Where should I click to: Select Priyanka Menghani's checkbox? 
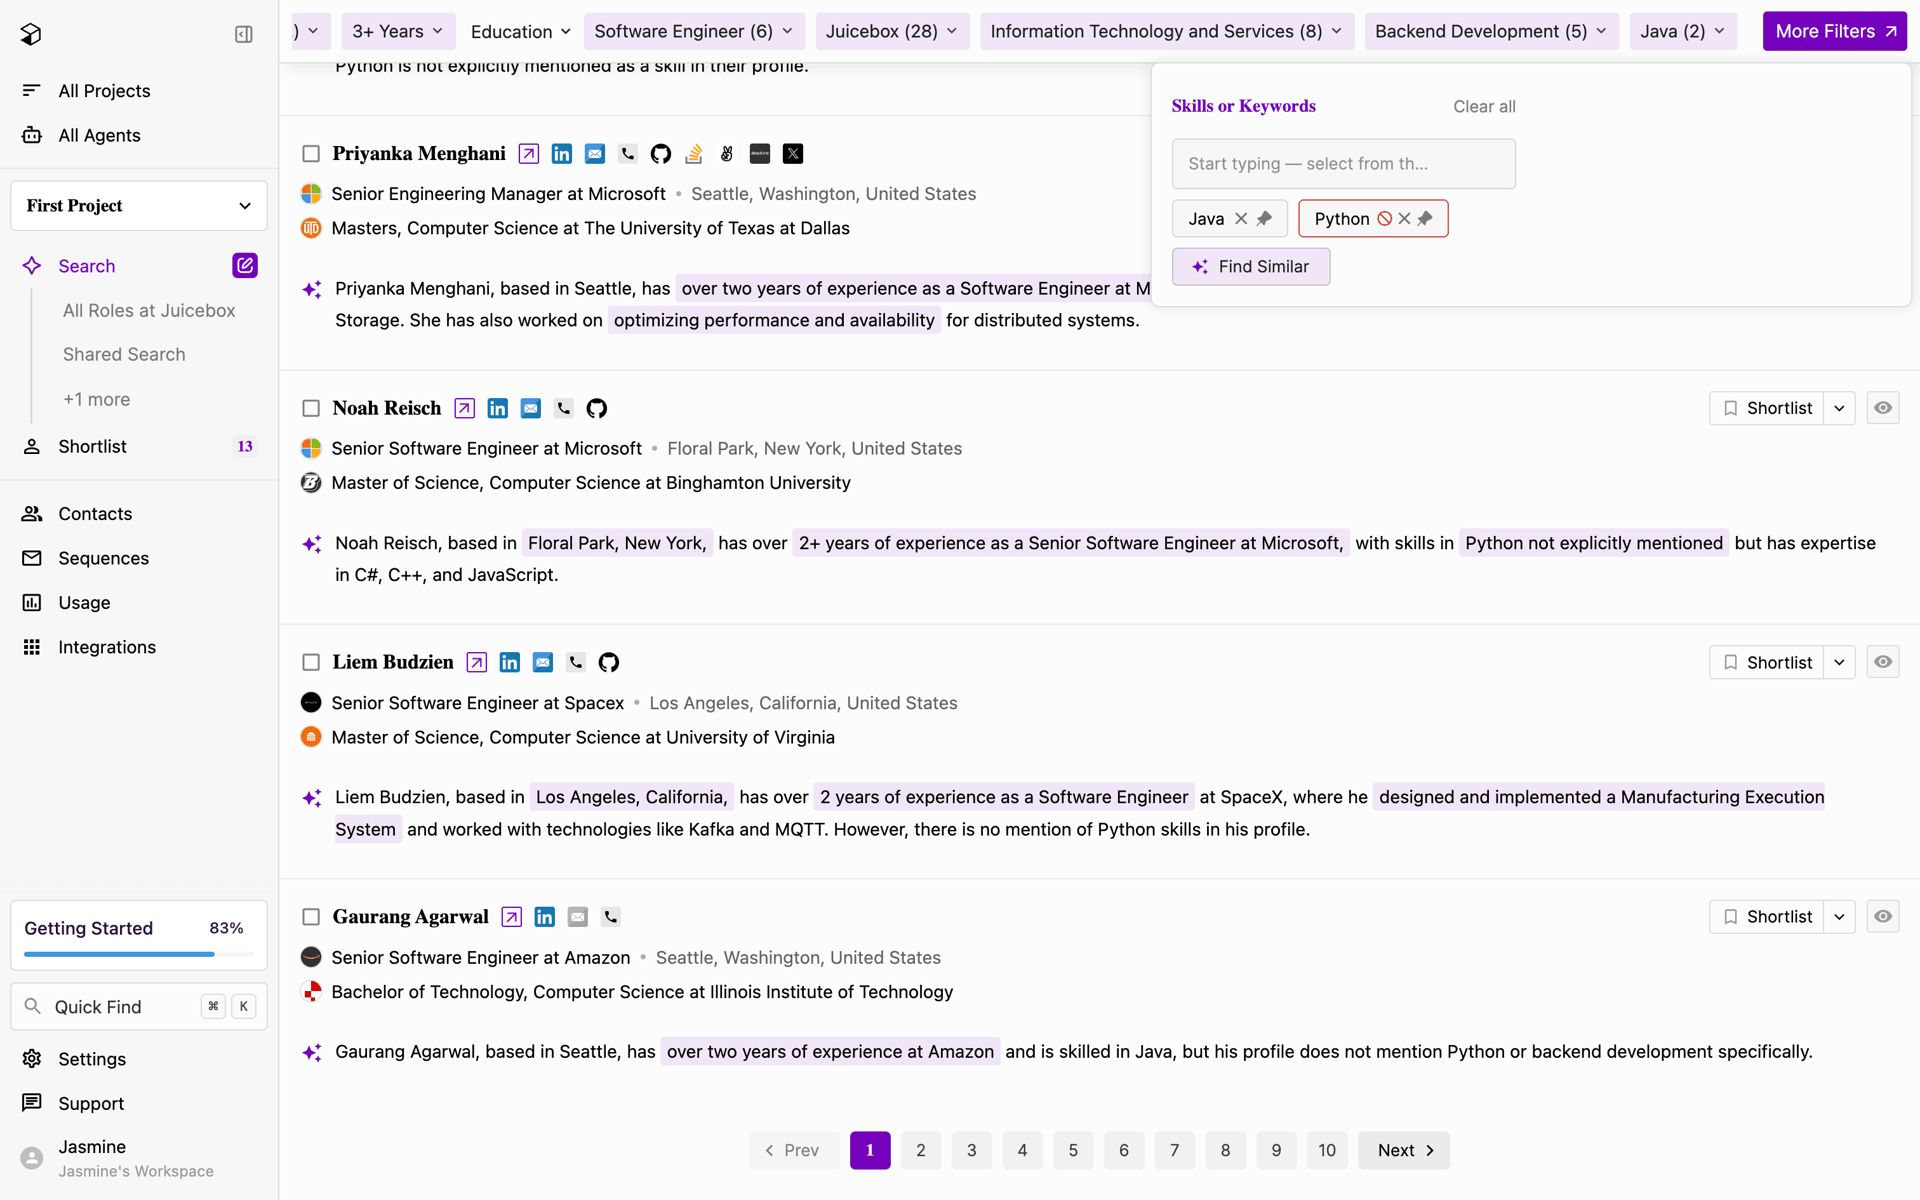click(311, 154)
